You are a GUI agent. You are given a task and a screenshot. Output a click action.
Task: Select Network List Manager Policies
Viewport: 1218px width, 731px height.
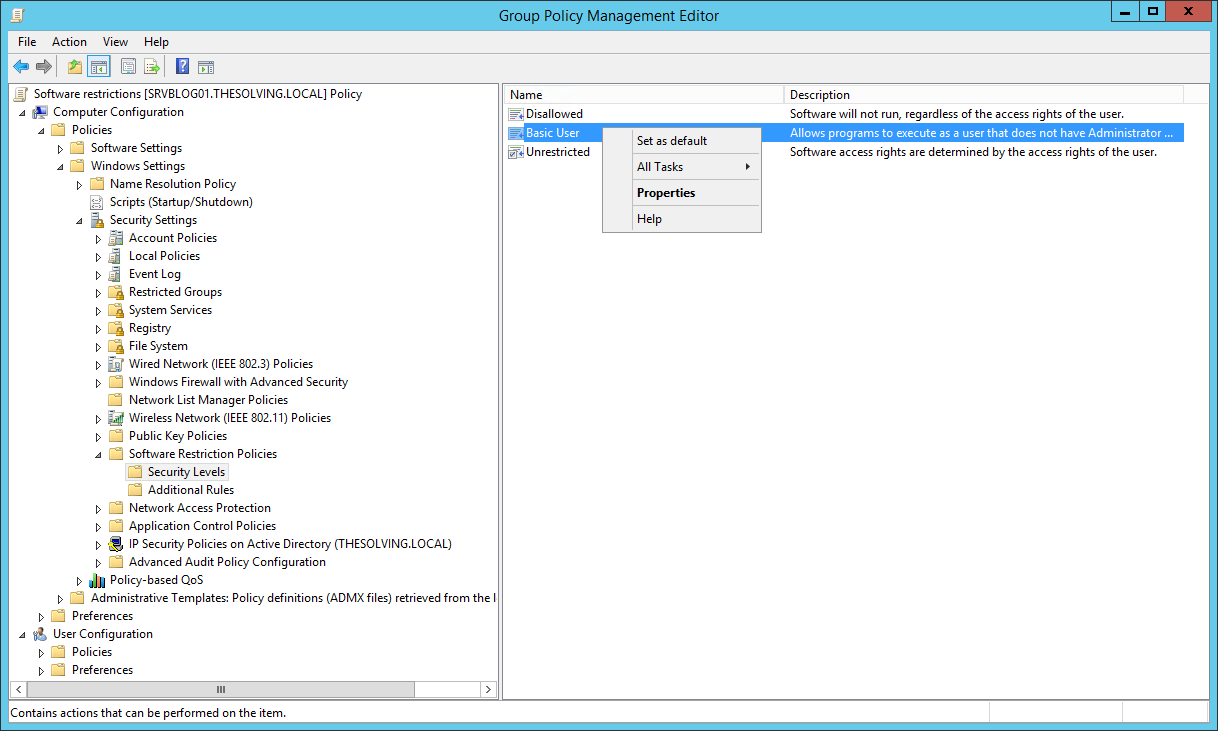click(x=208, y=400)
